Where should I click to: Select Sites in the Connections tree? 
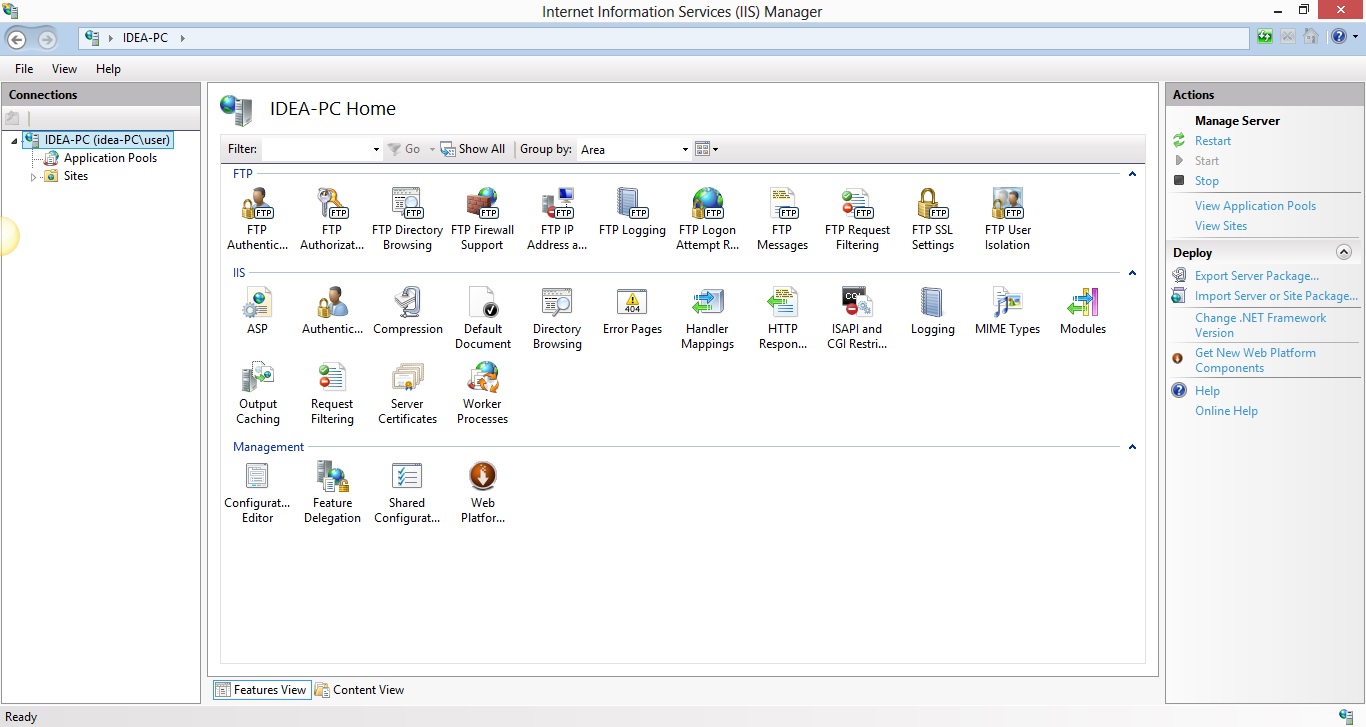pos(76,176)
